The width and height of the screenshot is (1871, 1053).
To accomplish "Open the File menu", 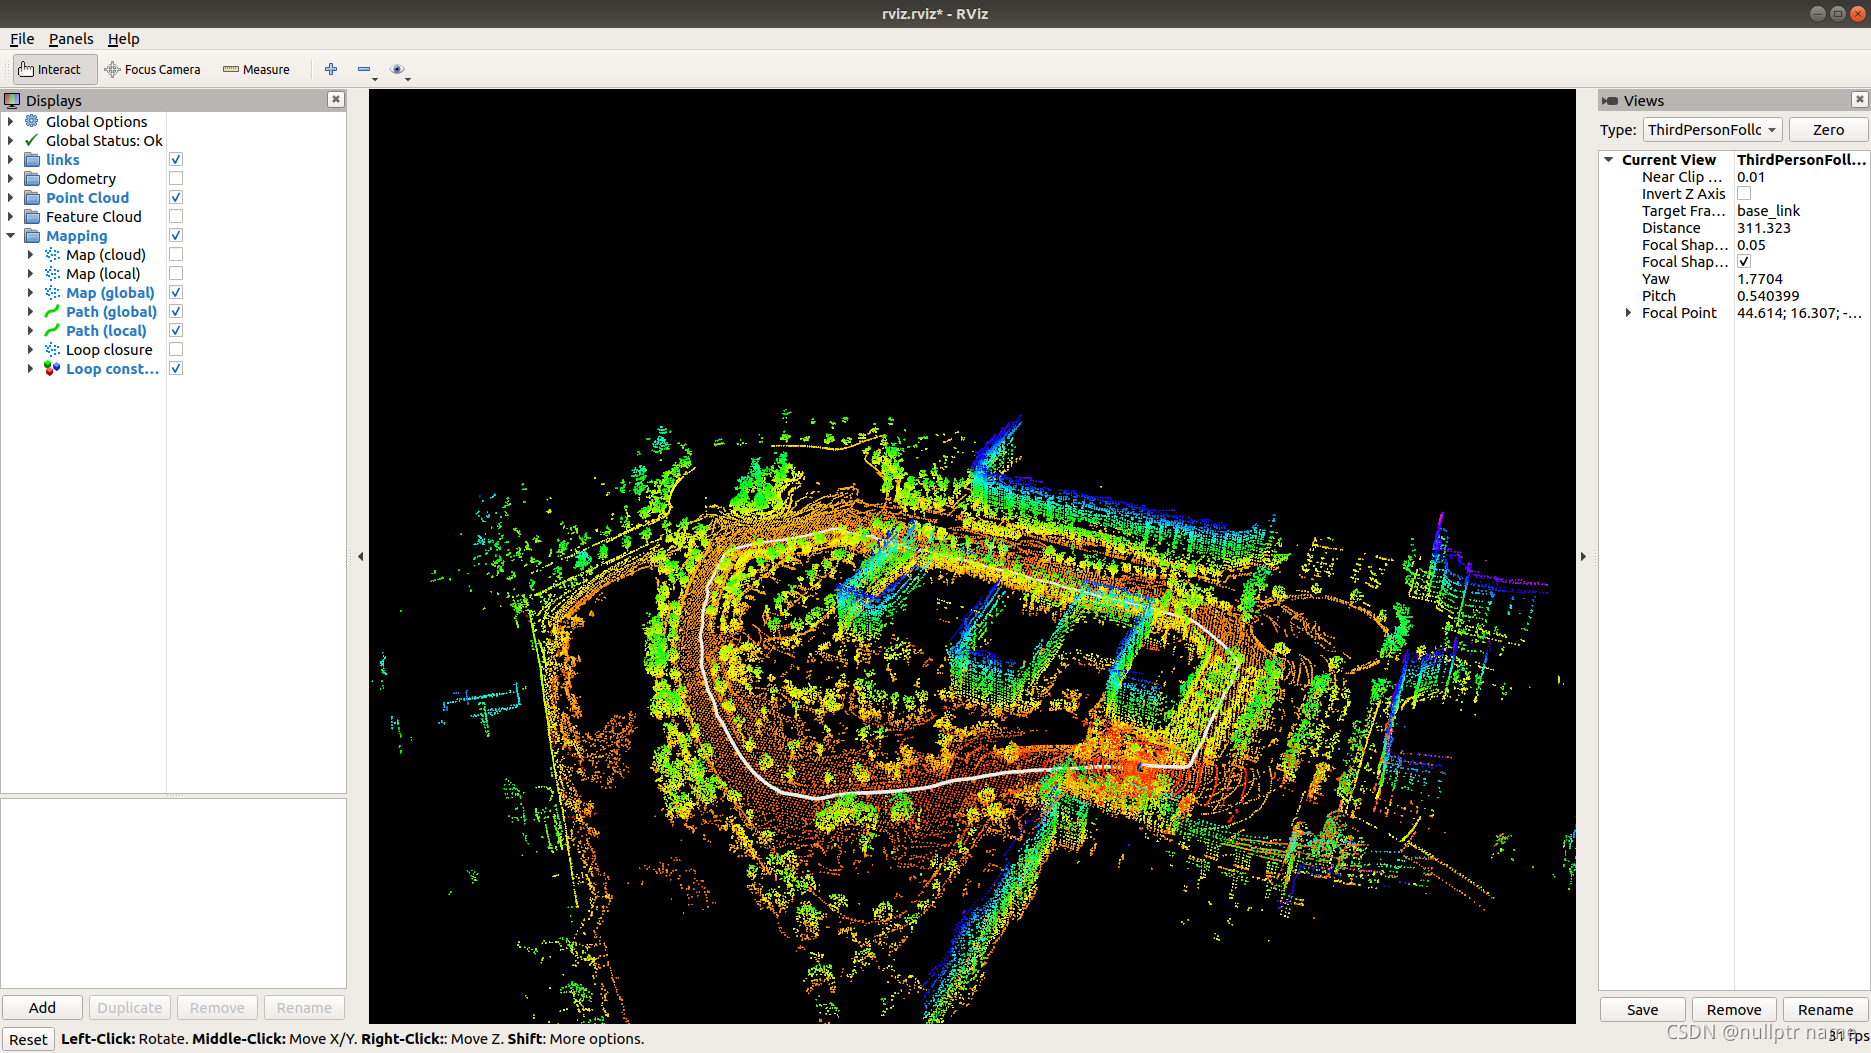I will 22,38.
